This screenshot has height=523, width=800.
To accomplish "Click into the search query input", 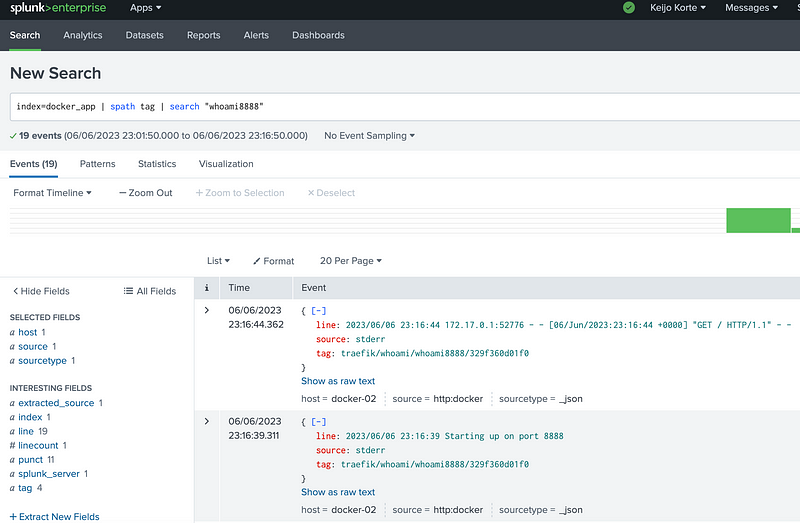I will [x=400, y=106].
